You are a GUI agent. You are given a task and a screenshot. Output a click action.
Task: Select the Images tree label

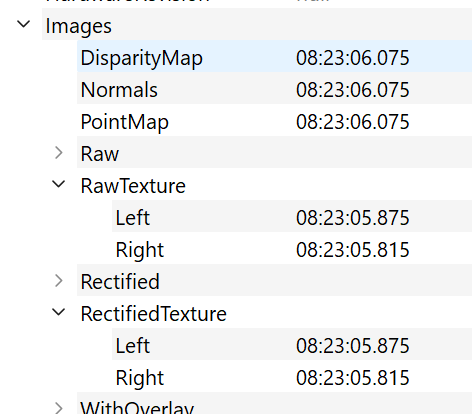(79, 26)
